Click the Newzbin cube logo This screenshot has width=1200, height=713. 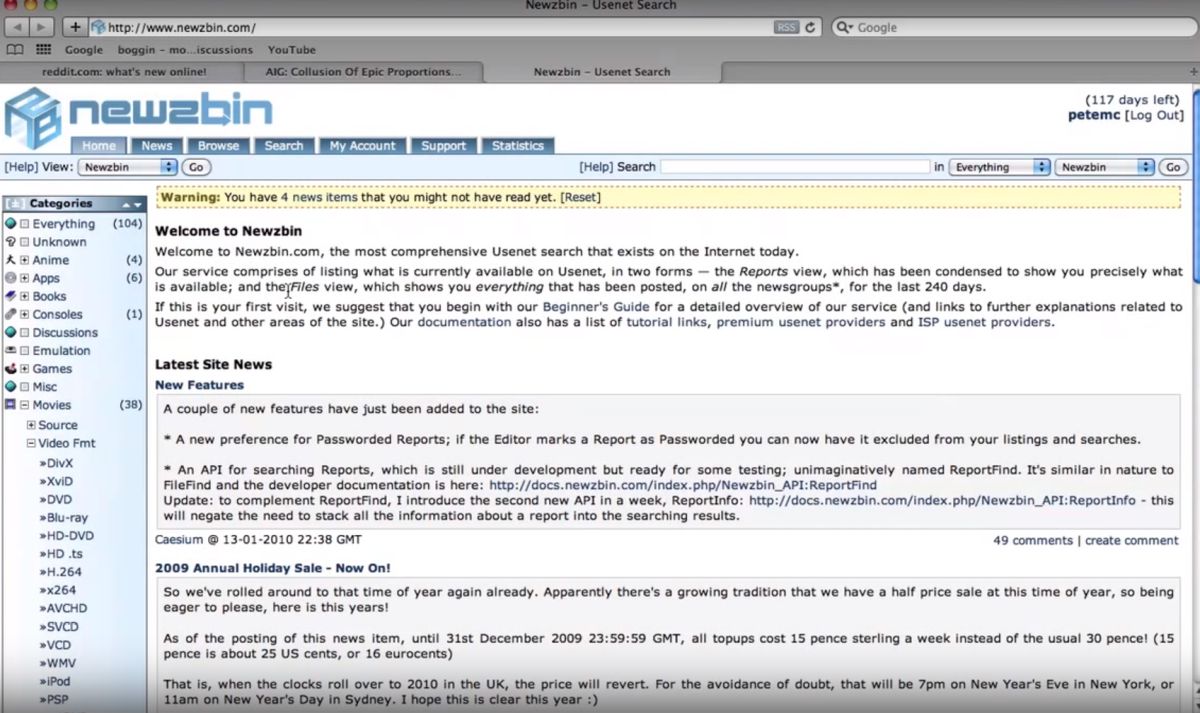click(x=32, y=116)
